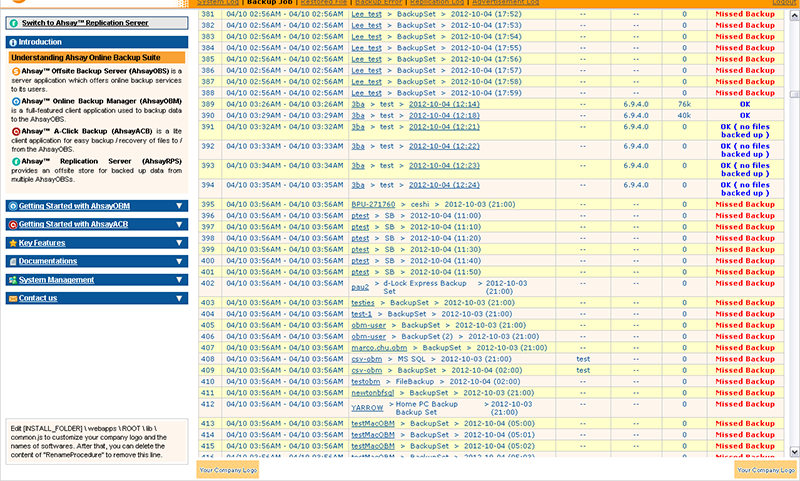
Task: Click the right Your Company Logo image
Action: coord(766,470)
